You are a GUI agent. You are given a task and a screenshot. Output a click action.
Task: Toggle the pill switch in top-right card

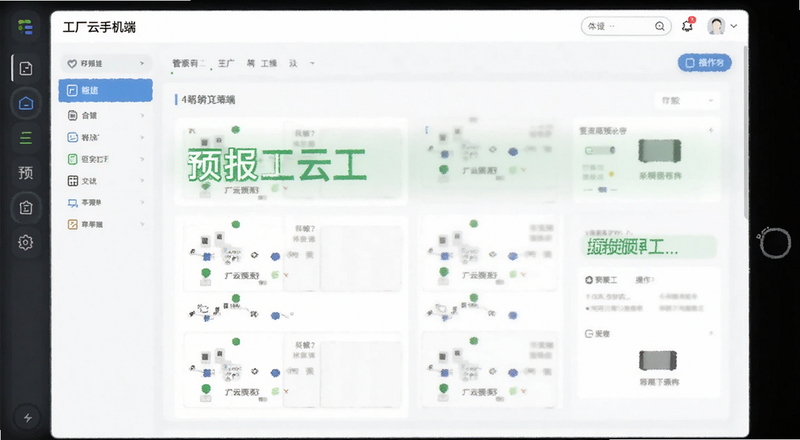click(600, 150)
